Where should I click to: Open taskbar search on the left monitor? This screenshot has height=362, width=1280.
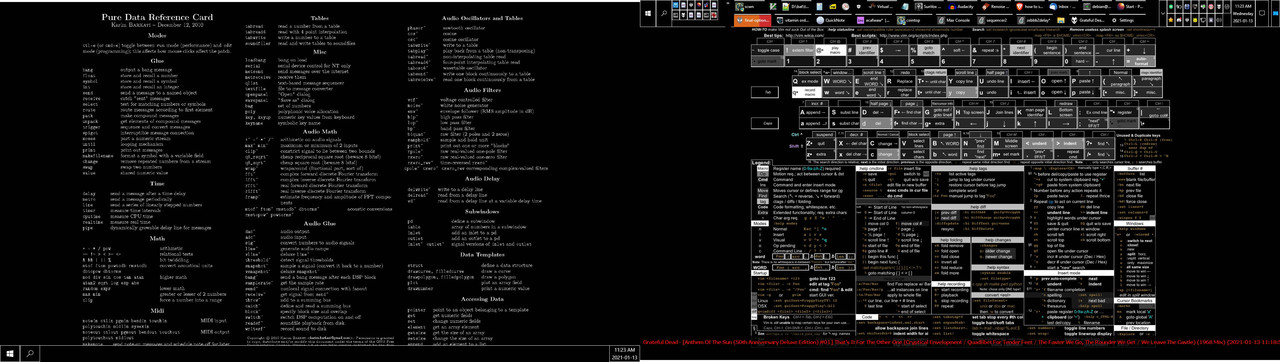coord(29,354)
